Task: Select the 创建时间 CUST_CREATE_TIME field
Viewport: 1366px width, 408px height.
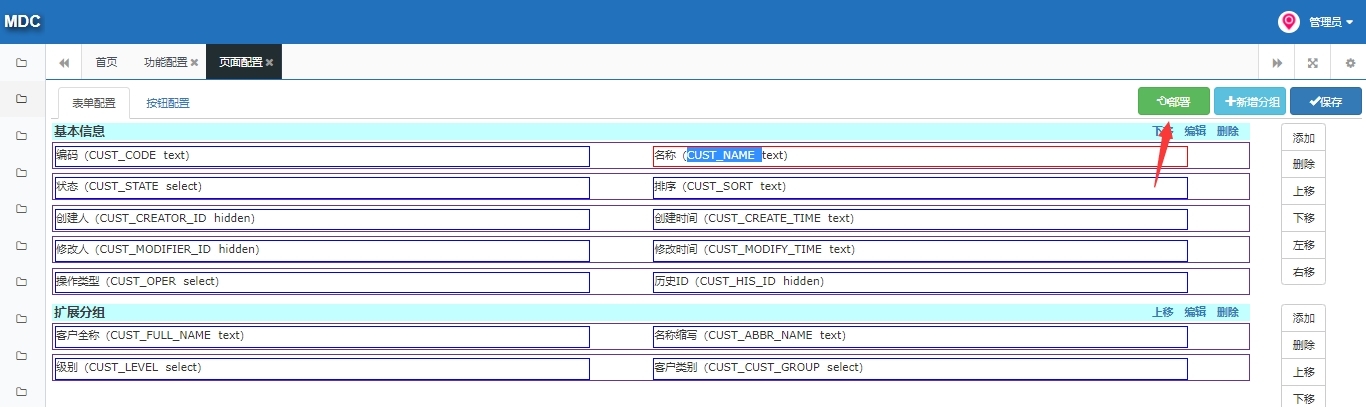Action: tap(920, 219)
